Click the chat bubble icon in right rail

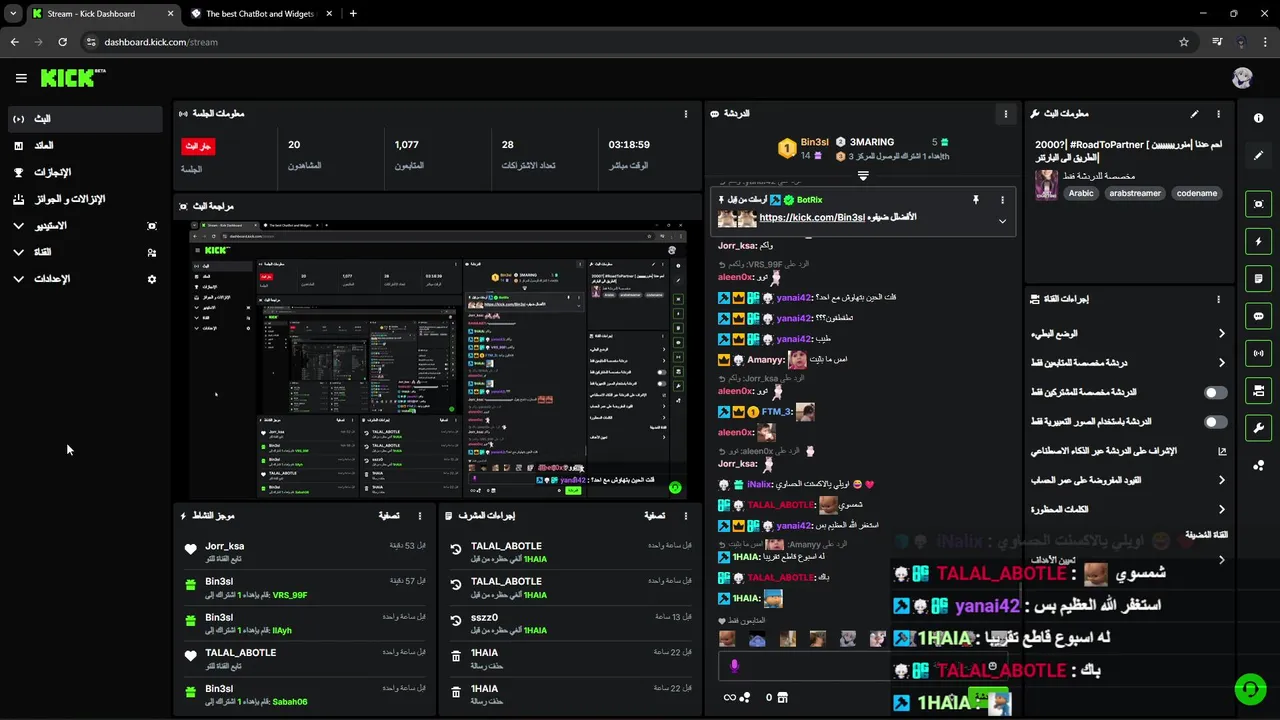[x=1259, y=316]
